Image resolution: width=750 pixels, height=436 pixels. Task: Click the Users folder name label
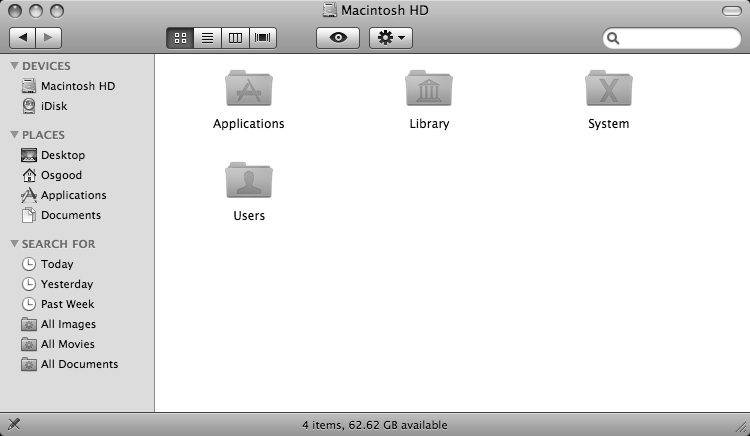pyautogui.click(x=249, y=216)
